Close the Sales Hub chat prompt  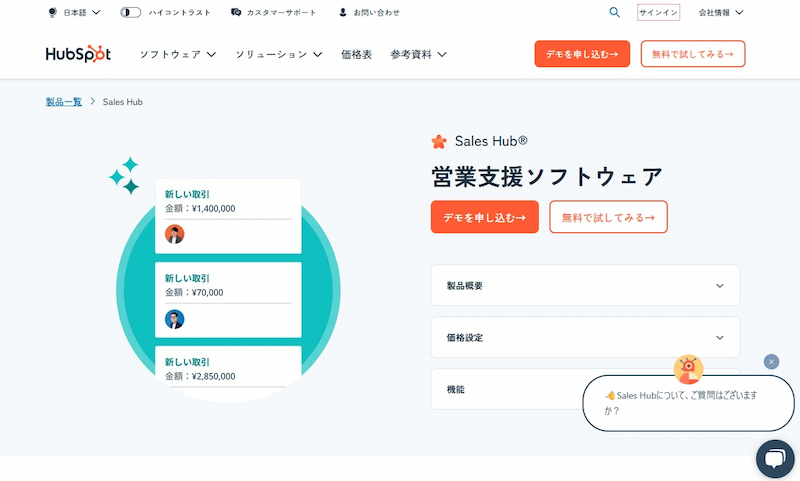[x=770, y=361]
